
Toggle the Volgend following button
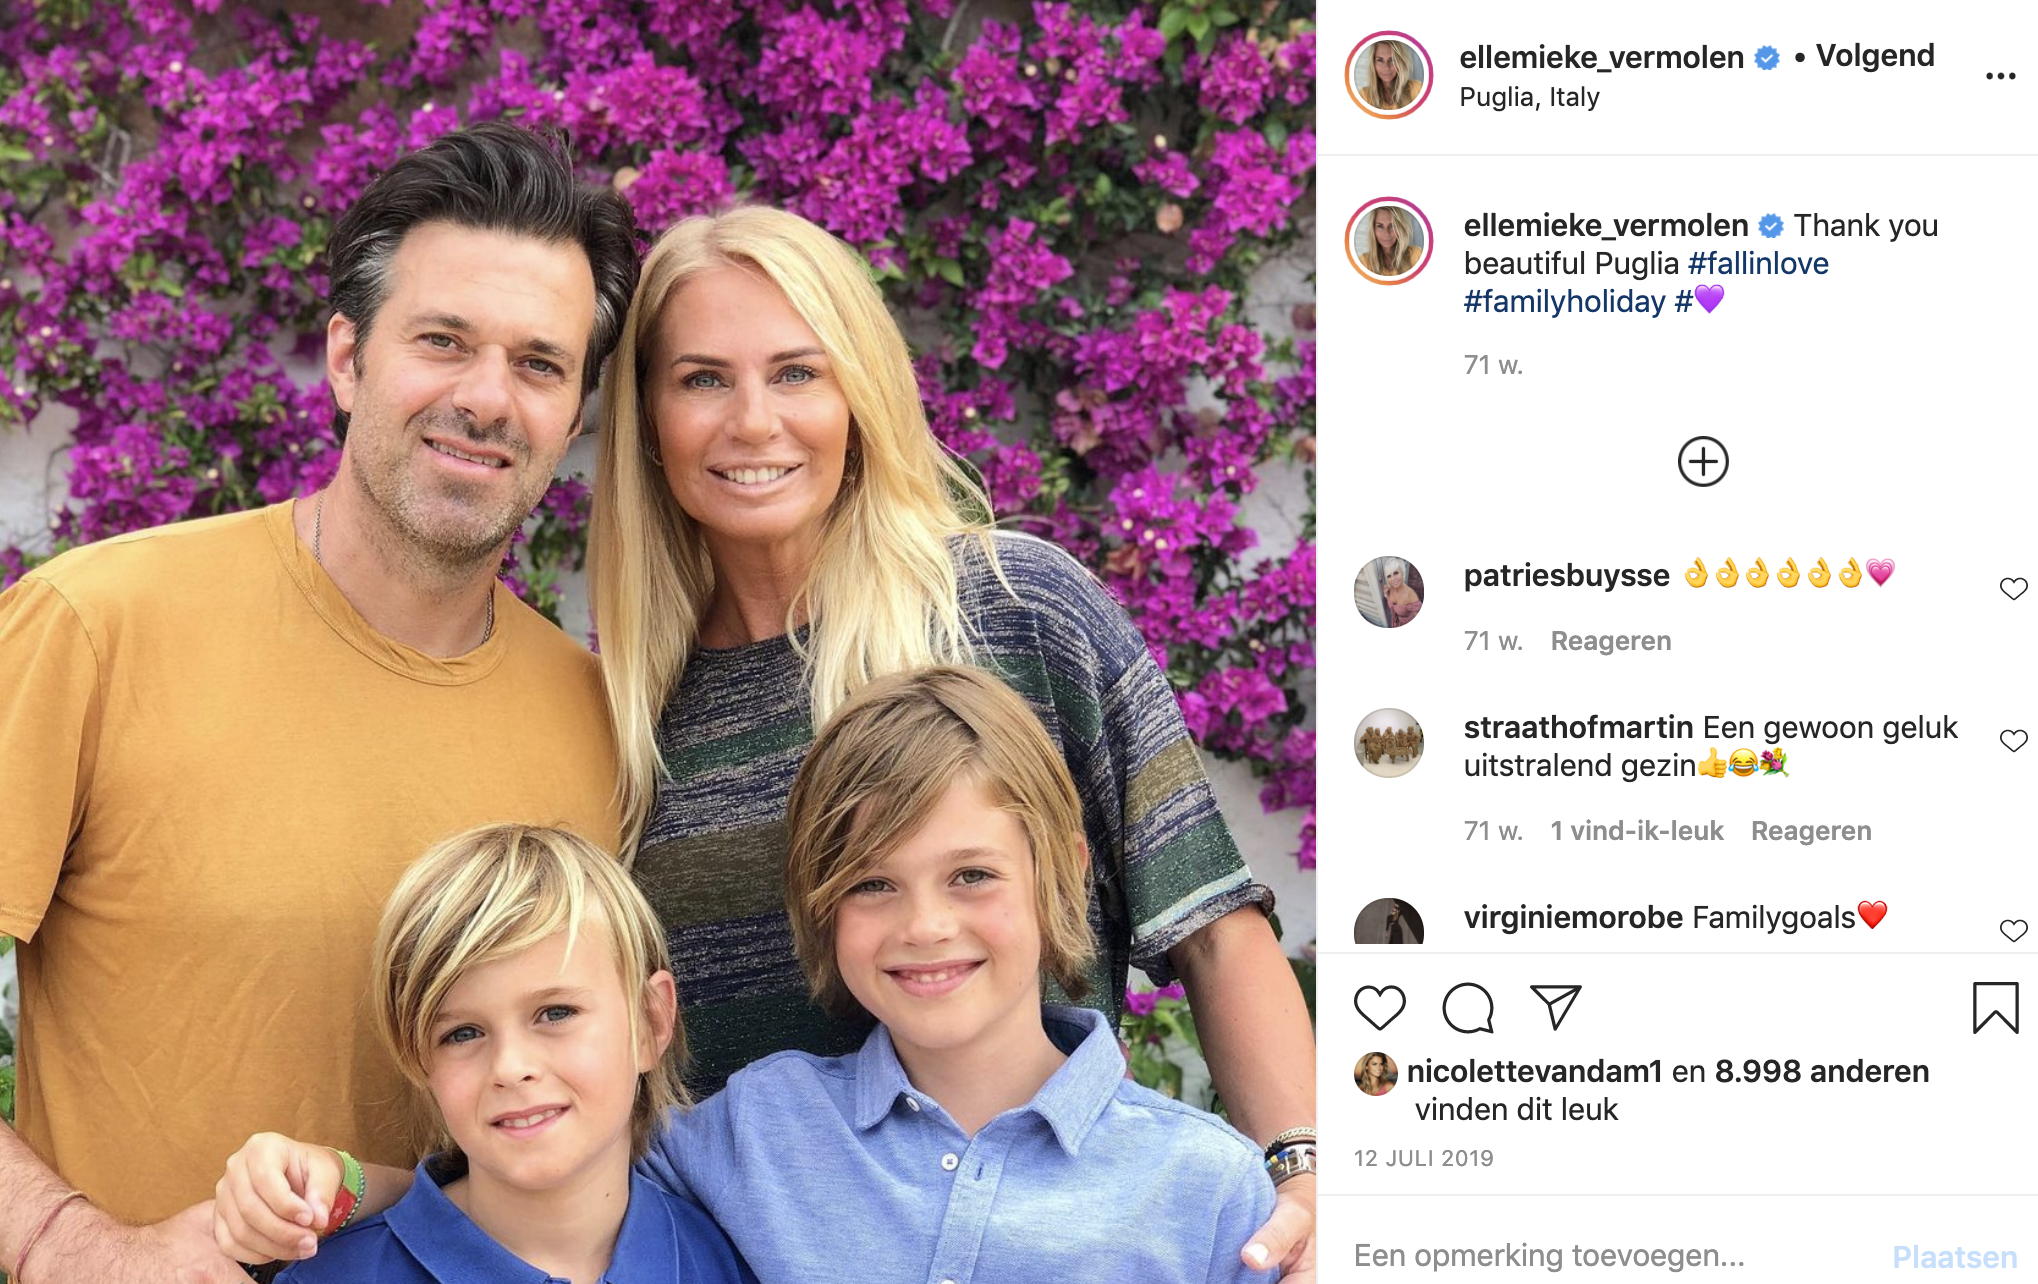tap(1875, 56)
